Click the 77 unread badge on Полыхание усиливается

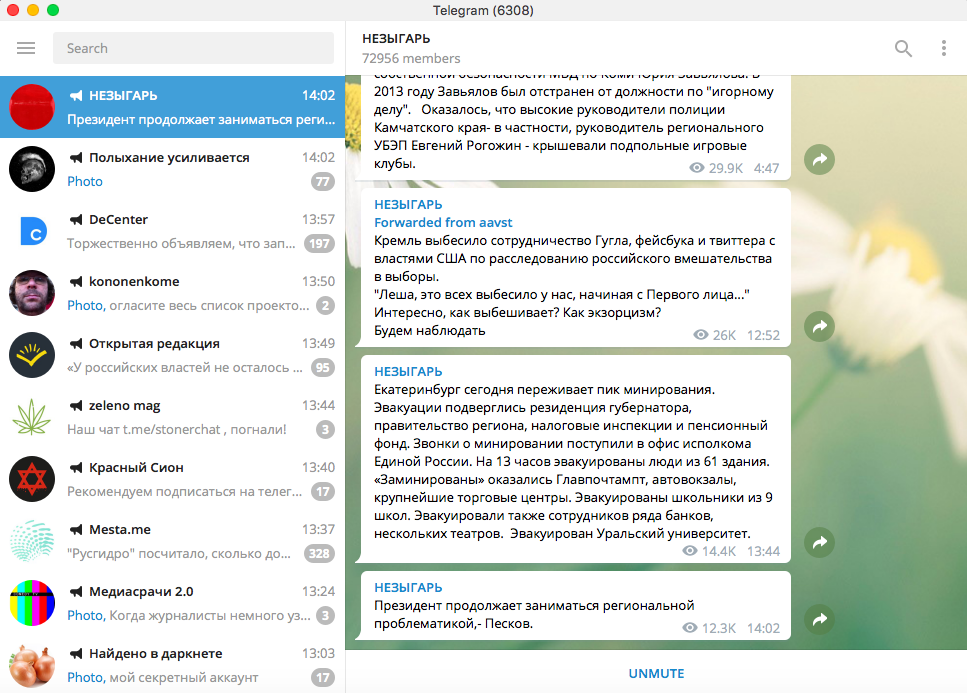click(x=323, y=182)
